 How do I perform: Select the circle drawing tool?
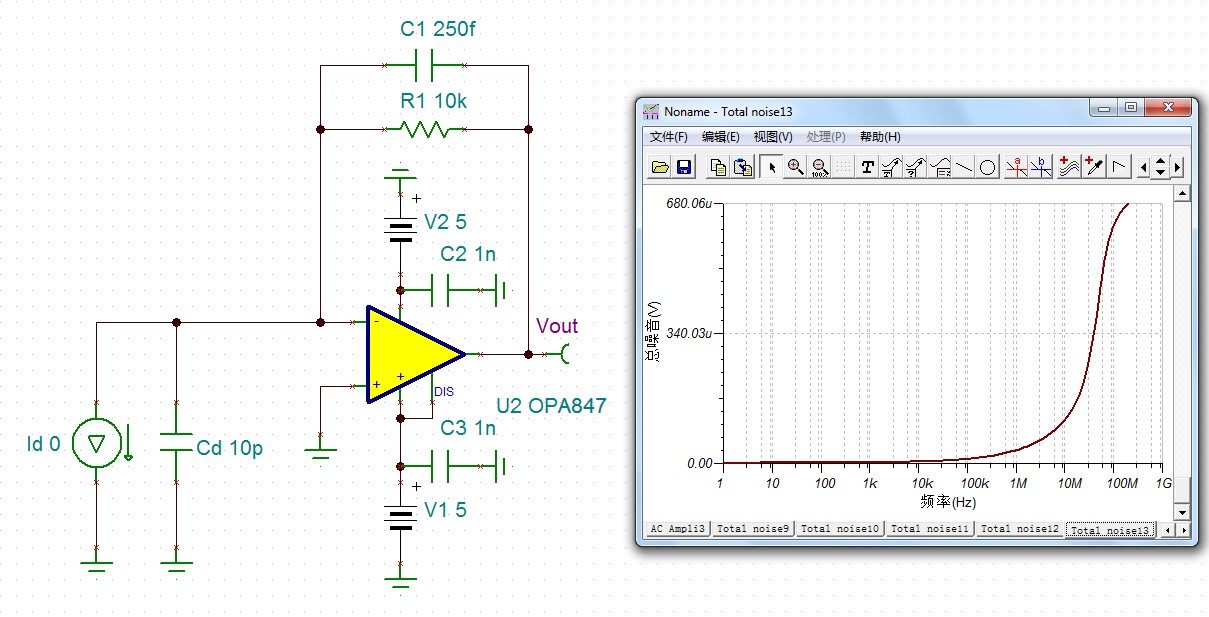click(x=988, y=168)
